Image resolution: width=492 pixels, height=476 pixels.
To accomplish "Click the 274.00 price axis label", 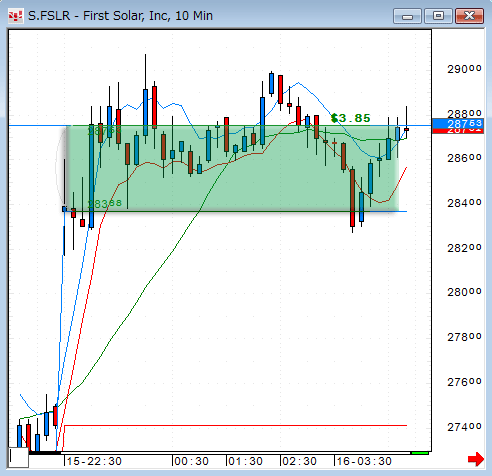I will [464, 427].
